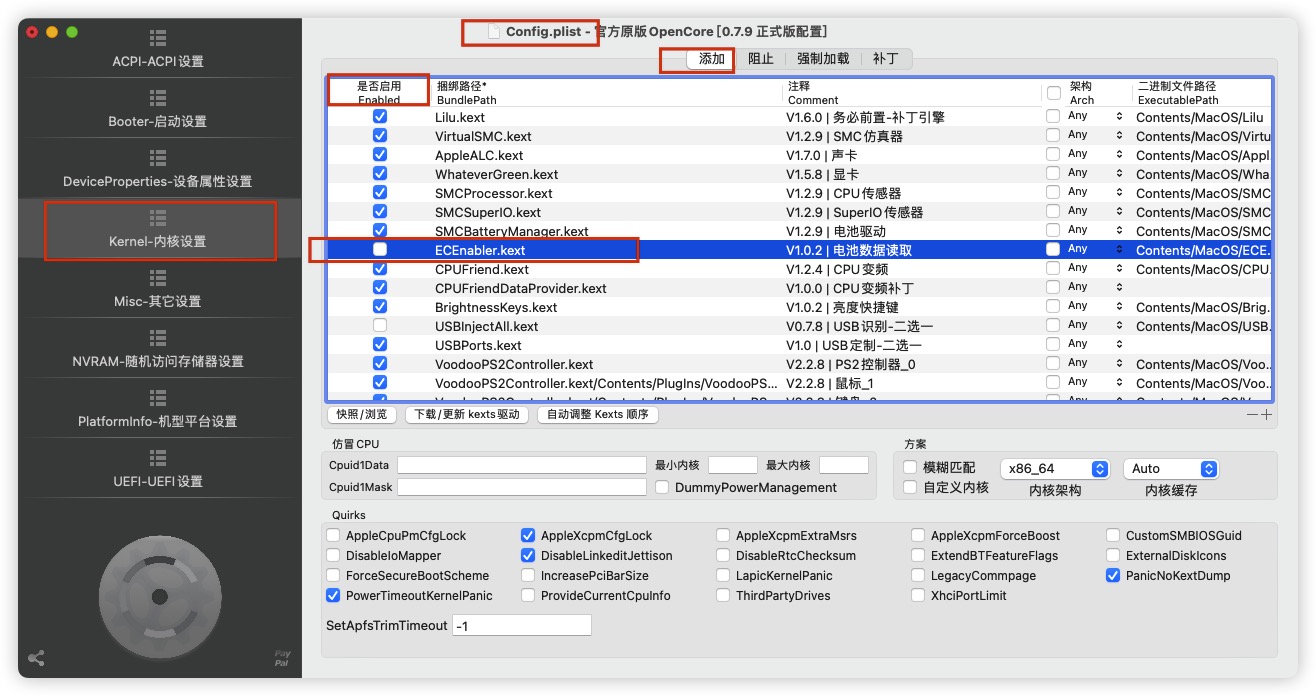Open Arch stepper for VirtualSMC.kext row
The image size is (1316, 696).
tap(1119, 135)
